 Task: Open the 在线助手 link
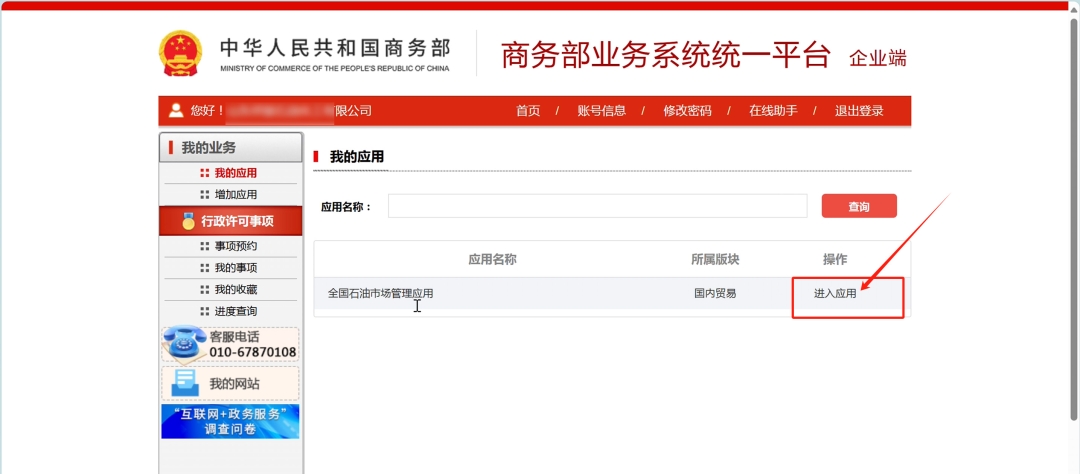[773, 111]
